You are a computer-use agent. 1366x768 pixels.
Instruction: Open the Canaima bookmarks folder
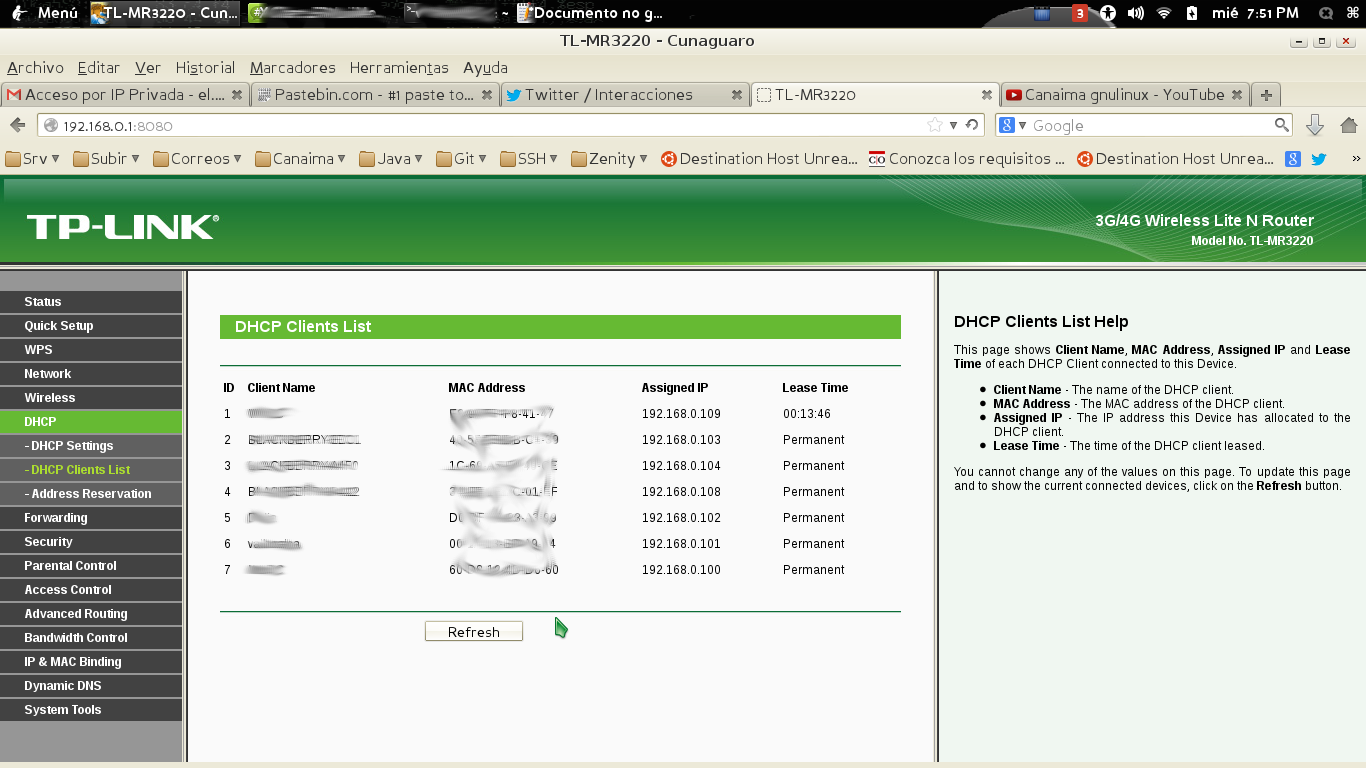pos(301,159)
